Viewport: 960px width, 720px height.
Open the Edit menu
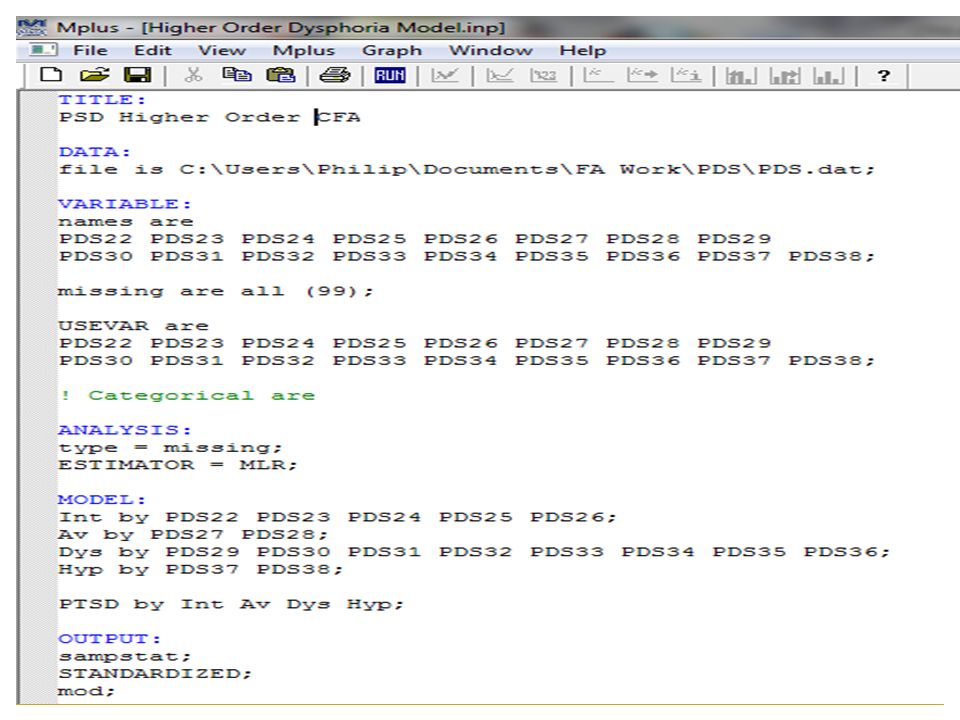[x=152, y=50]
